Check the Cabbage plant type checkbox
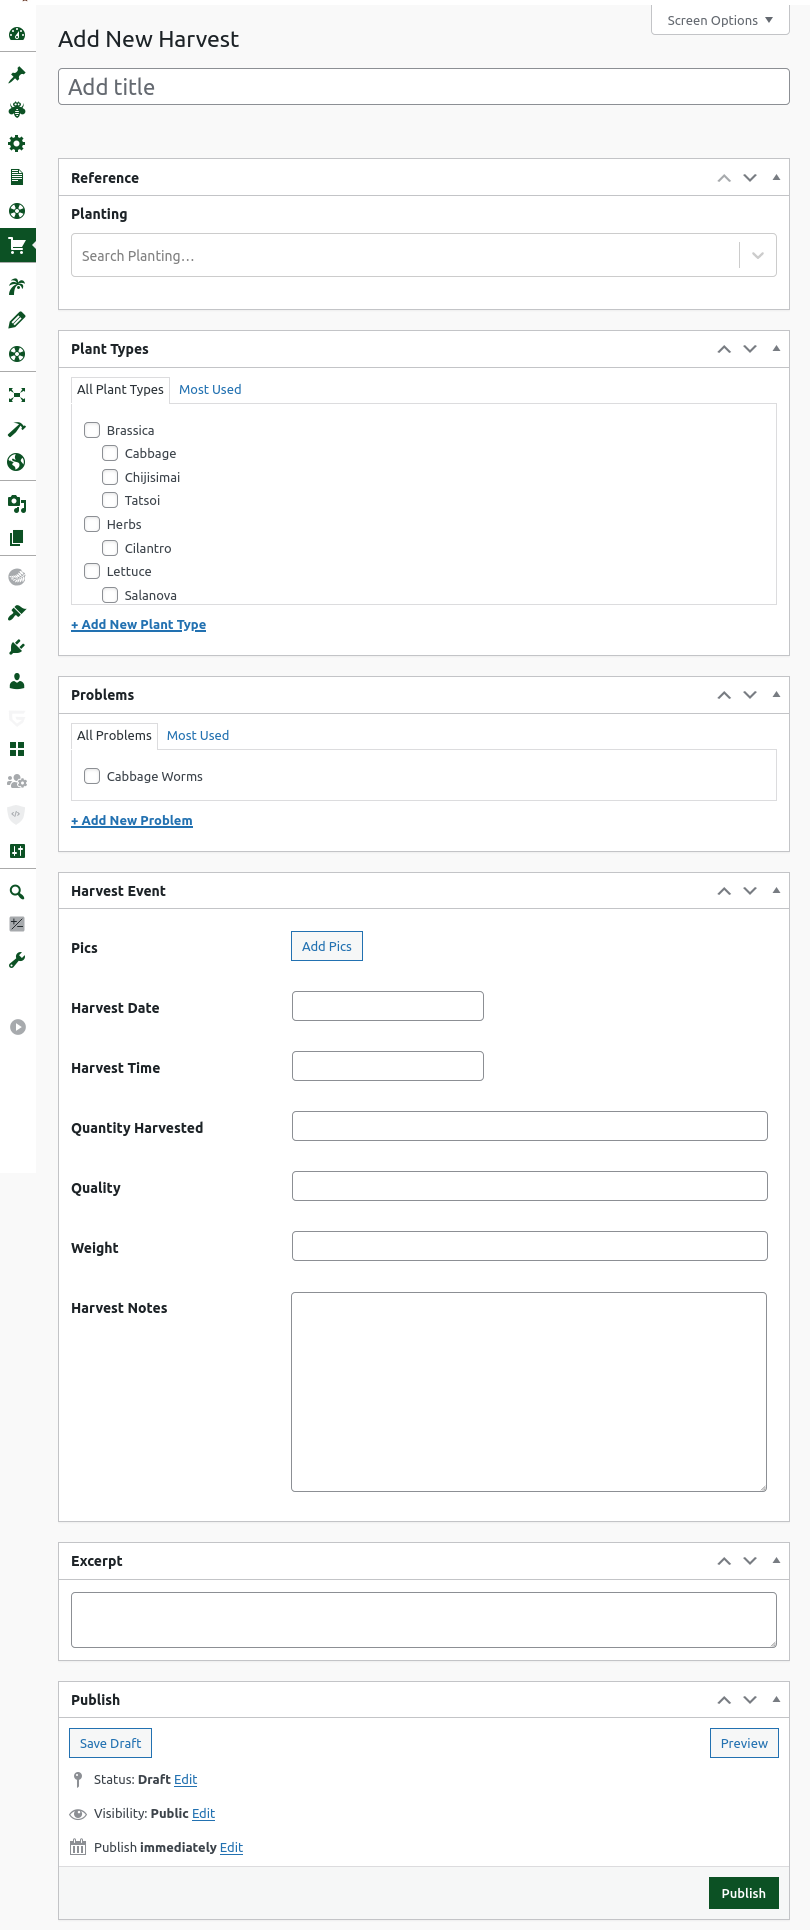This screenshot has width=810, height=1930. coord(110,454)
